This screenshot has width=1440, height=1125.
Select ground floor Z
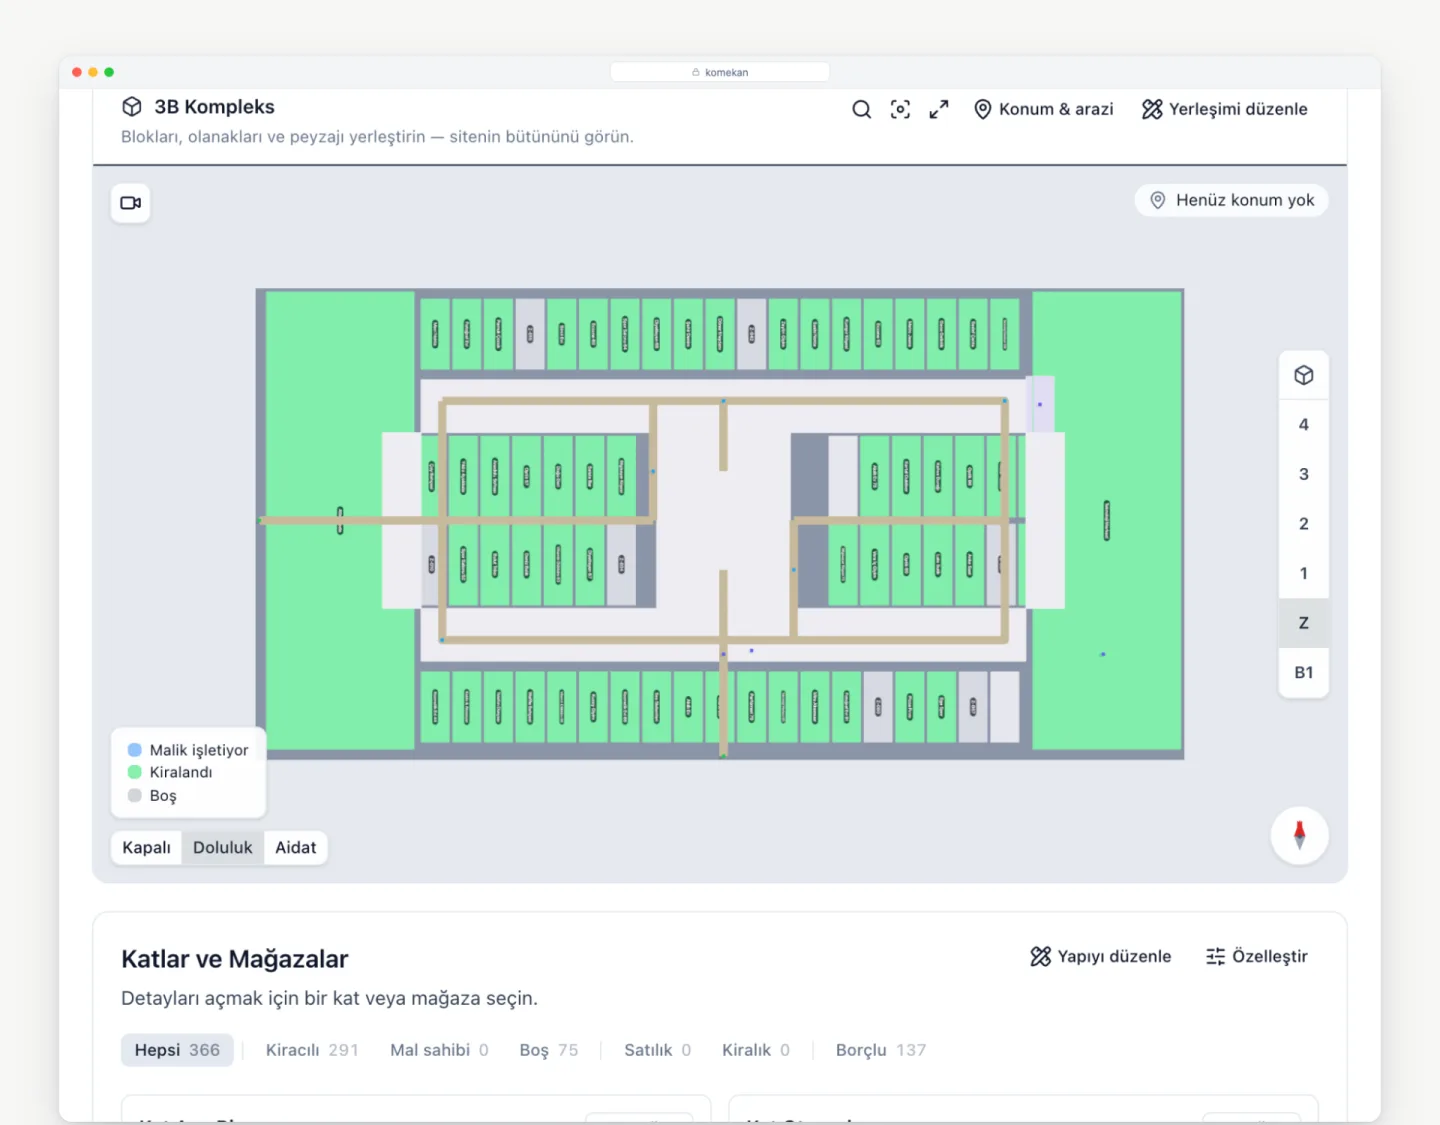[x=1303, y=623]
